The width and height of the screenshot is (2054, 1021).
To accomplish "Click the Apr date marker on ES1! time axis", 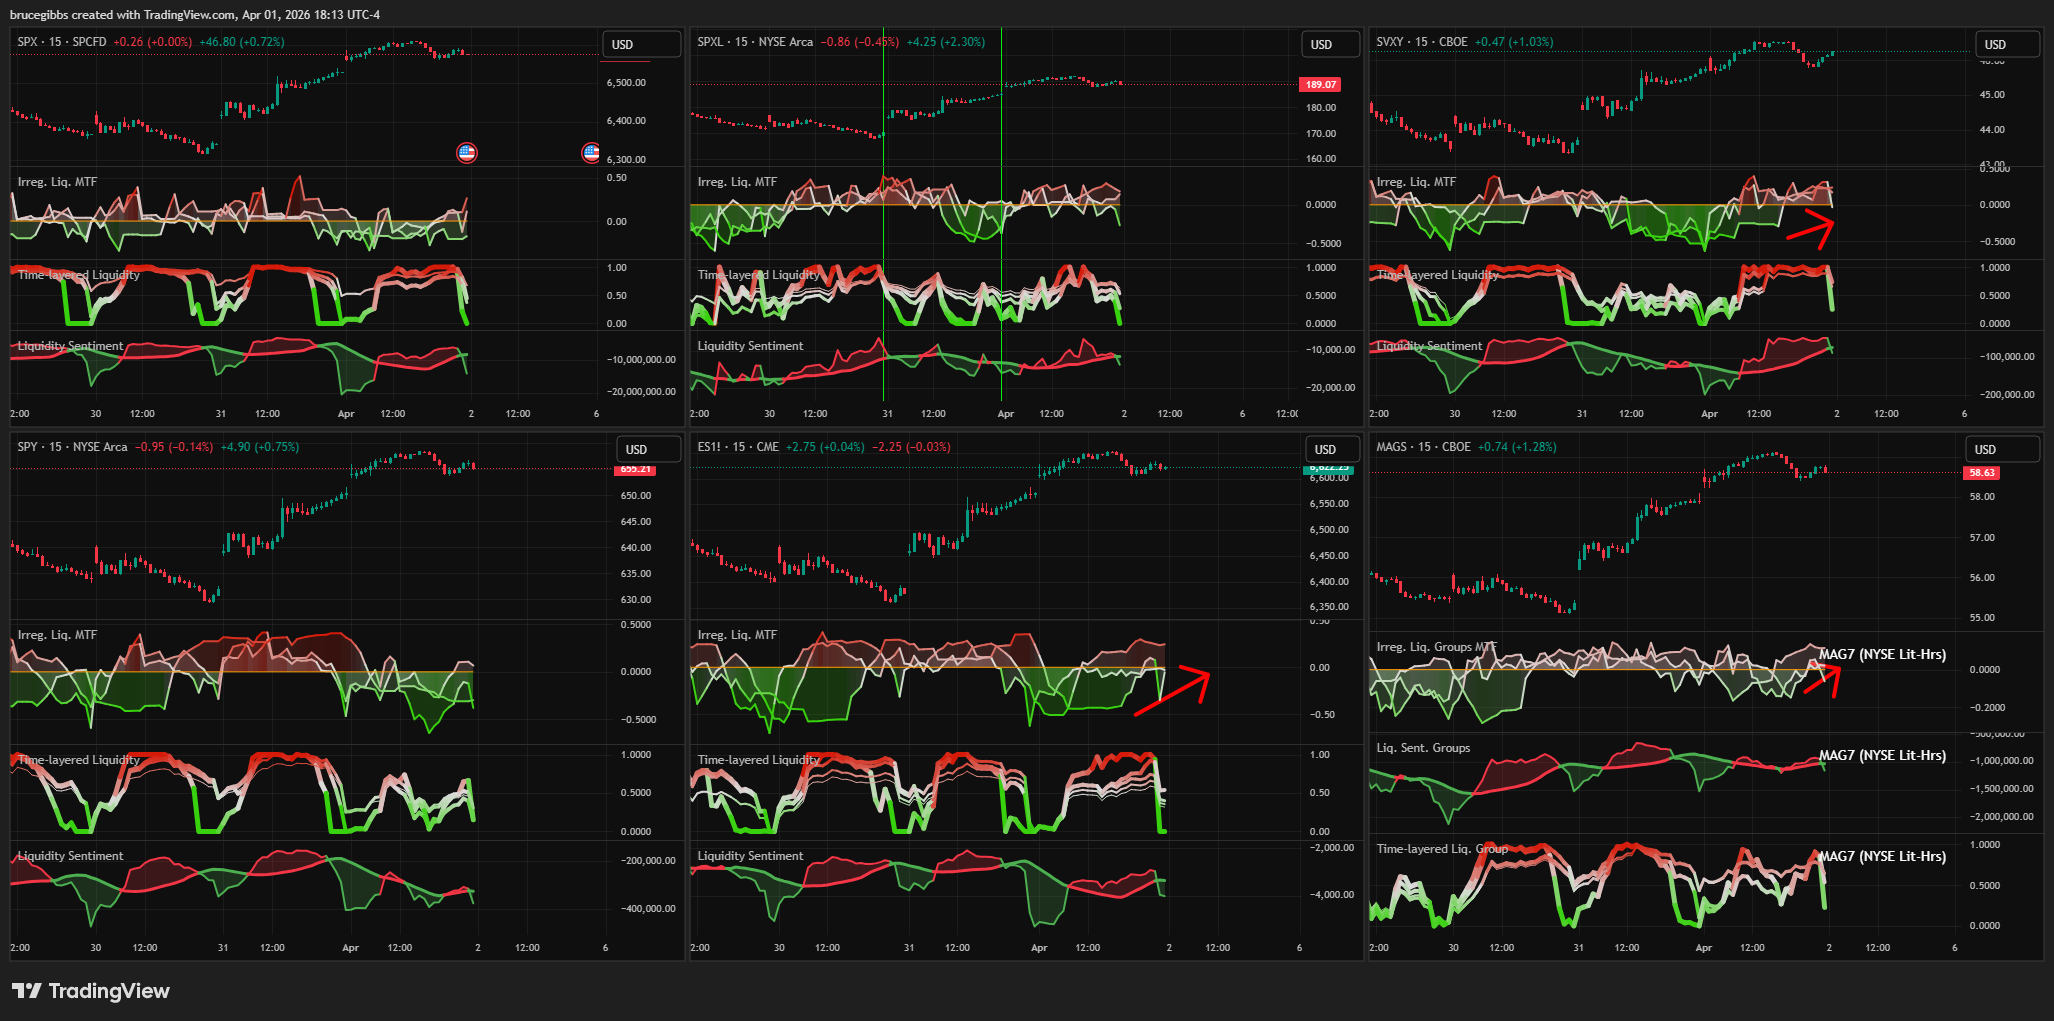I will (x=1039, y=948).
